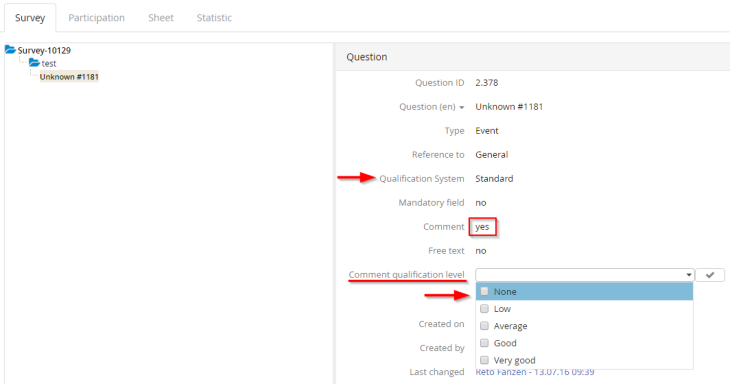The height and width of the screenshot is (384, 730).
Task: Click the Survey-10129 folder icon
Action: (x=10, y=49)
